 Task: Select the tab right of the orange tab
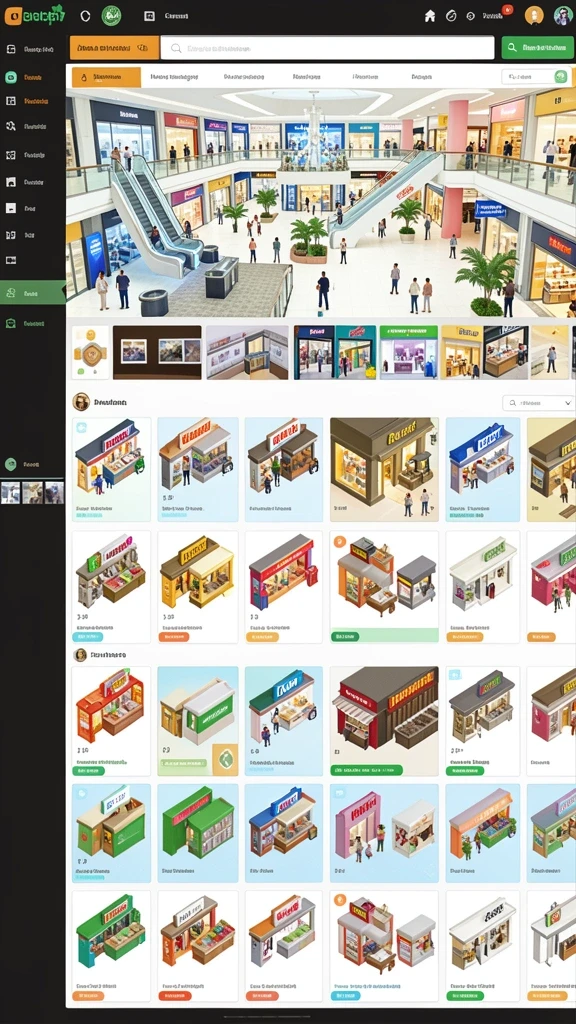pyautogui.click(x=174, y=77)
